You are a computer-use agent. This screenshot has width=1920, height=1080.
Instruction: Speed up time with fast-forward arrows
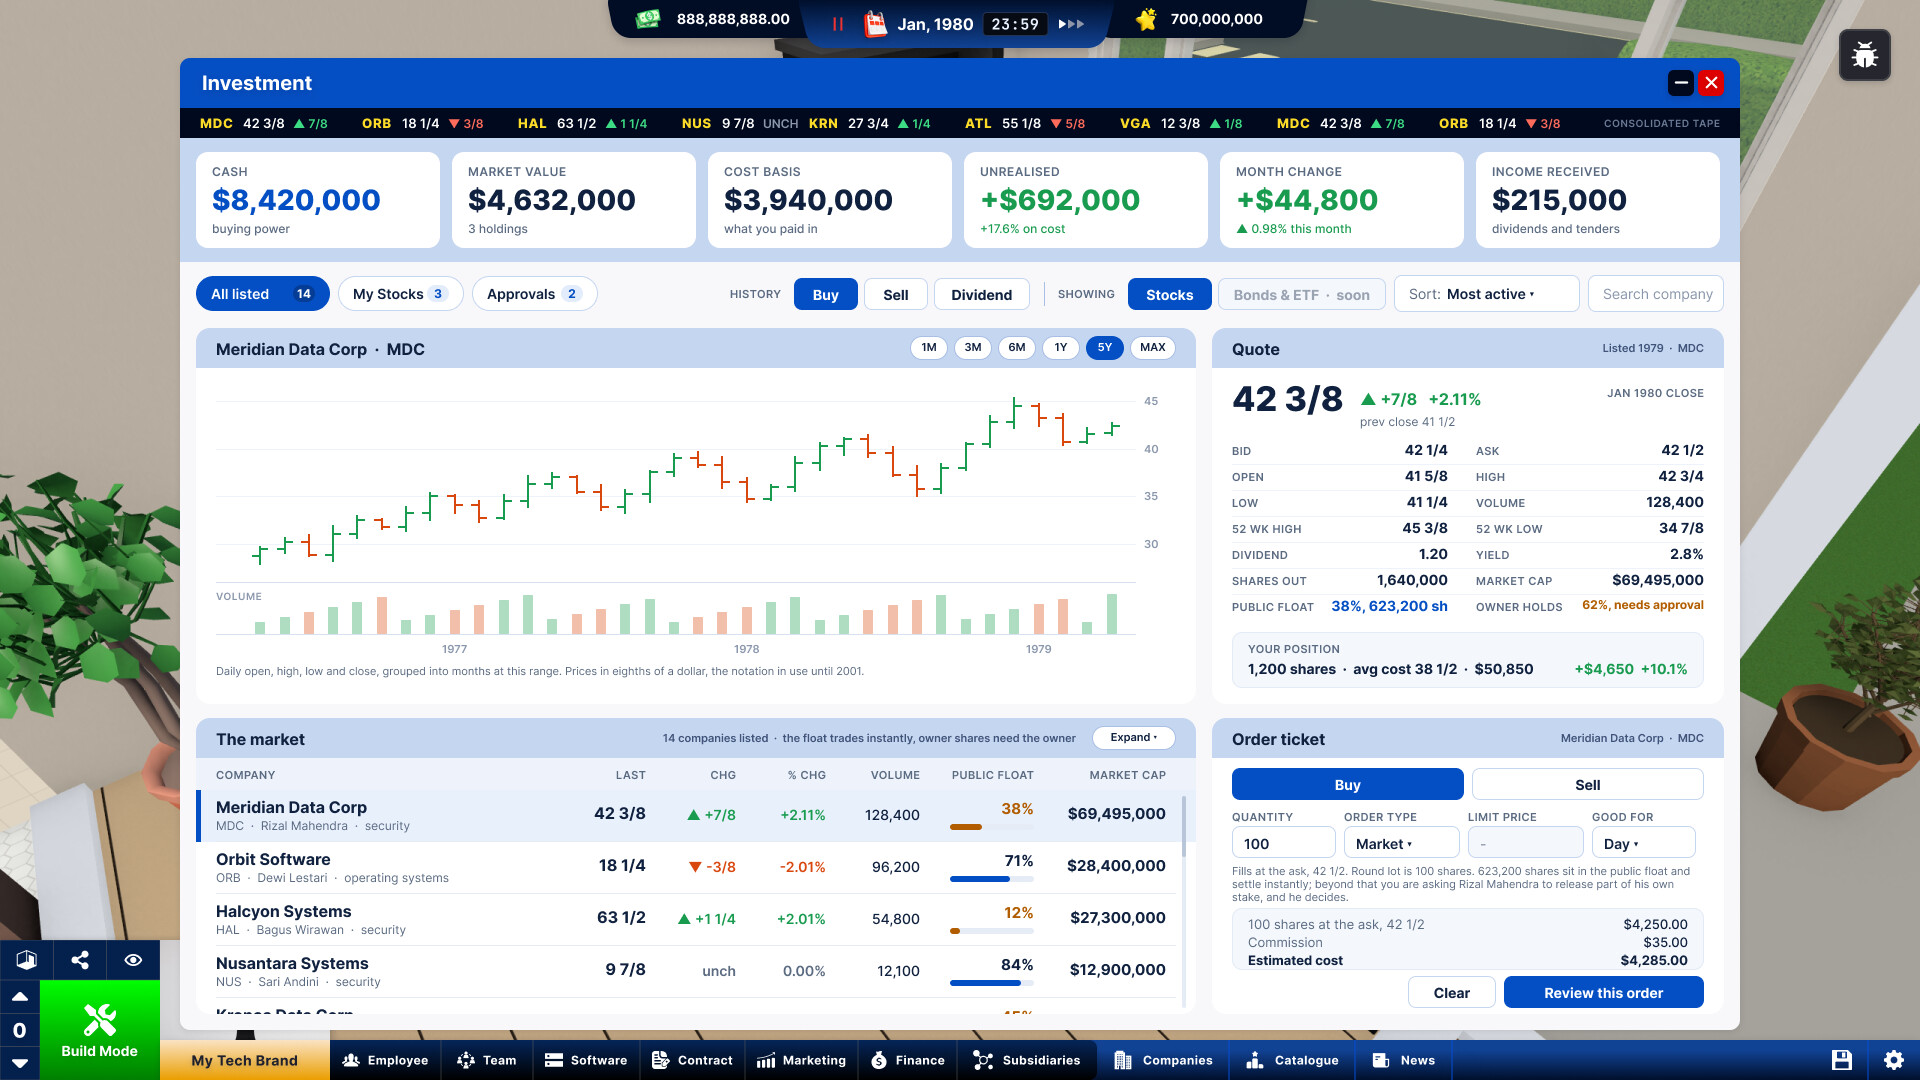(x=1071, y=24)
